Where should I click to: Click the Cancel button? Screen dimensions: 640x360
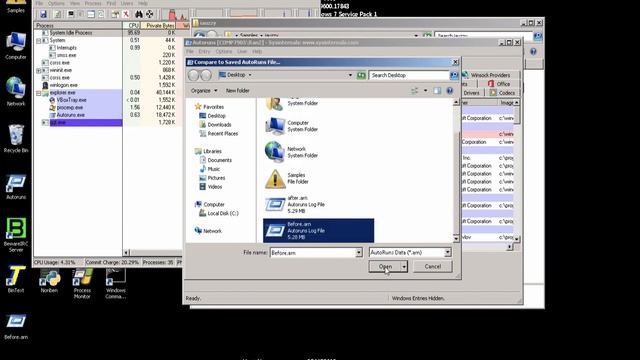click(x=433, y=267)
